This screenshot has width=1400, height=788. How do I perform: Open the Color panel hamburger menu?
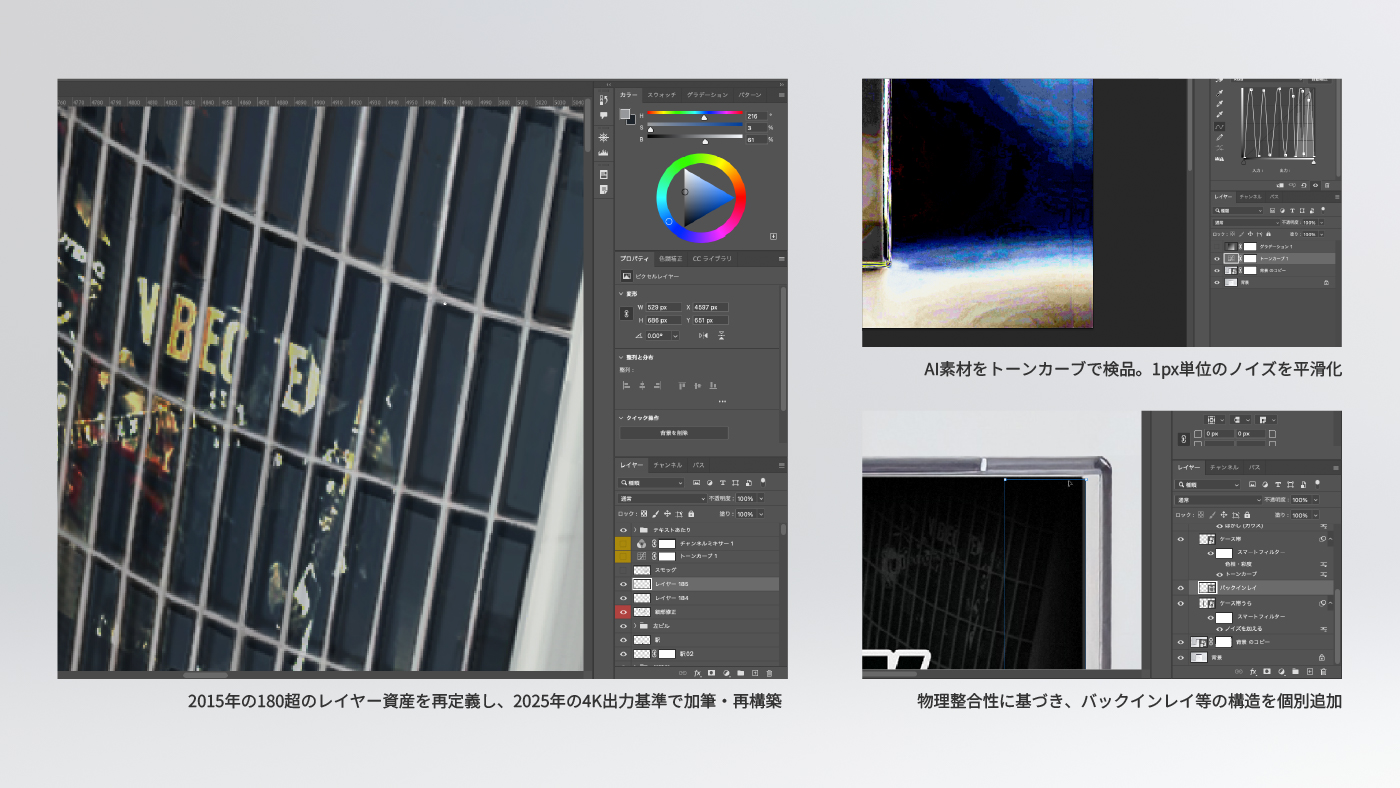click(x=782, y=95)
